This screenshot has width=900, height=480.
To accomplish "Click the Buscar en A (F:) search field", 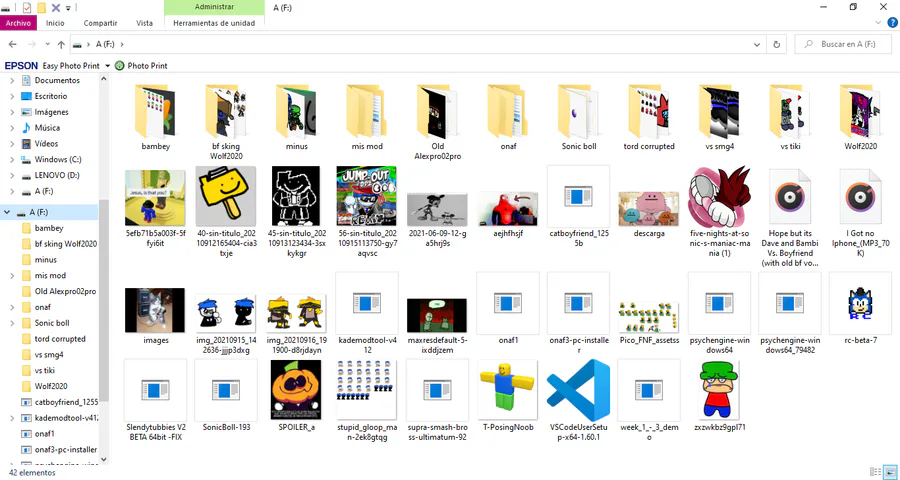I will click(843, 44).
